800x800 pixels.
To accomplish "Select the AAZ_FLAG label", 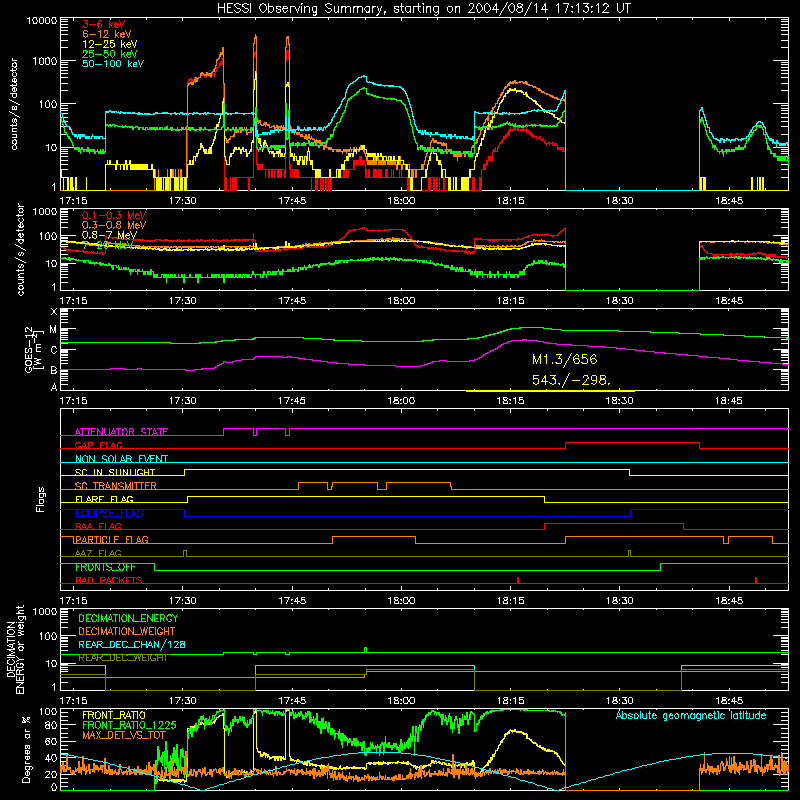I will 98,554.
